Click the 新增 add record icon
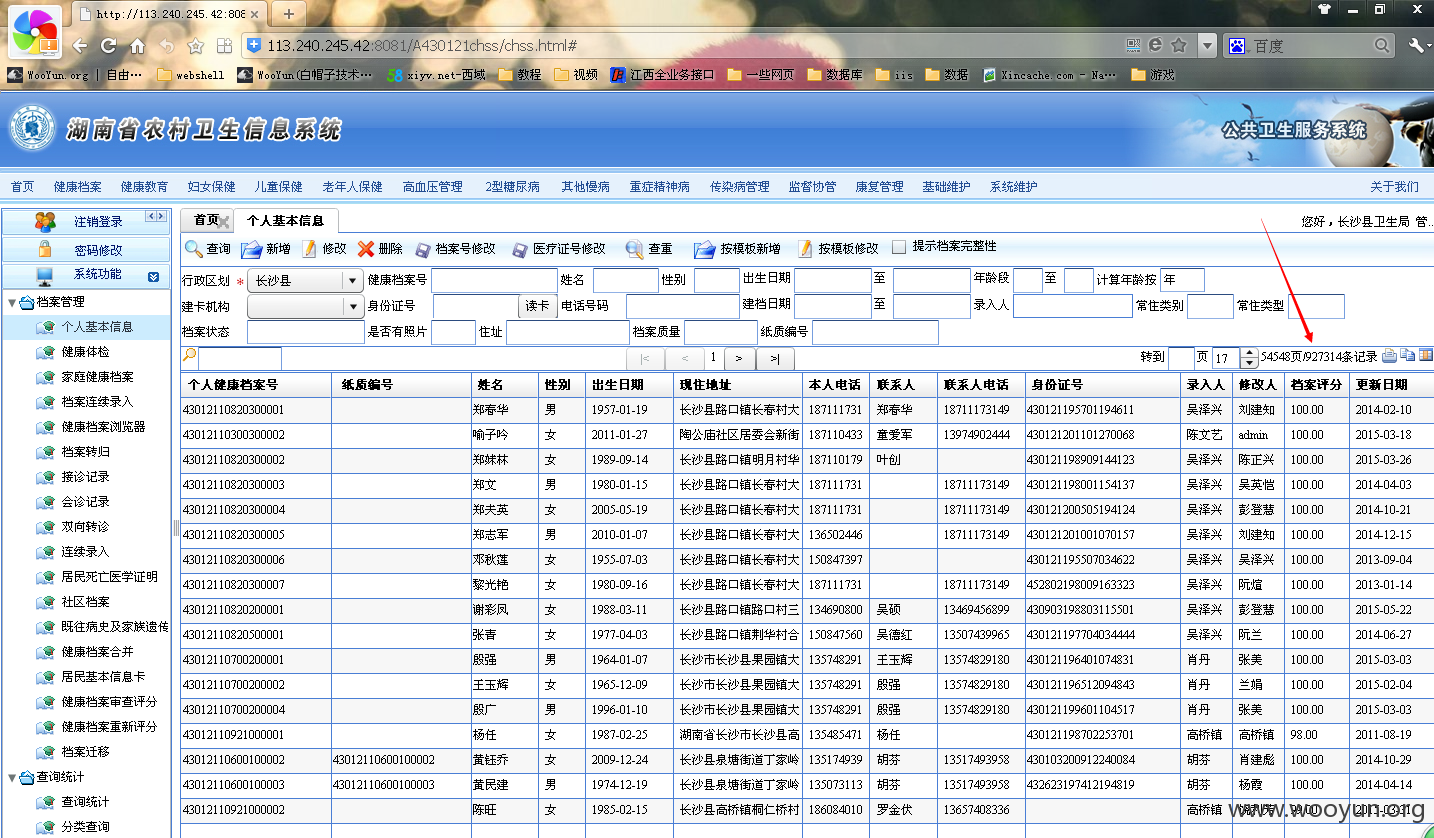The height and width of the screenshot is (838, 1434). (x=251, y=249)
